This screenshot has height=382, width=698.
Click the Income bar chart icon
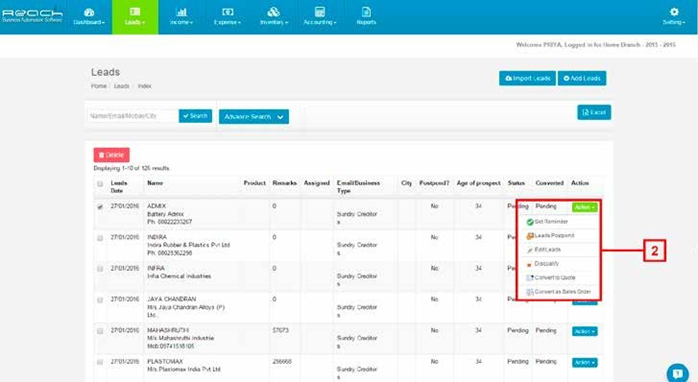pyautogui.click(x=181, y=12)
